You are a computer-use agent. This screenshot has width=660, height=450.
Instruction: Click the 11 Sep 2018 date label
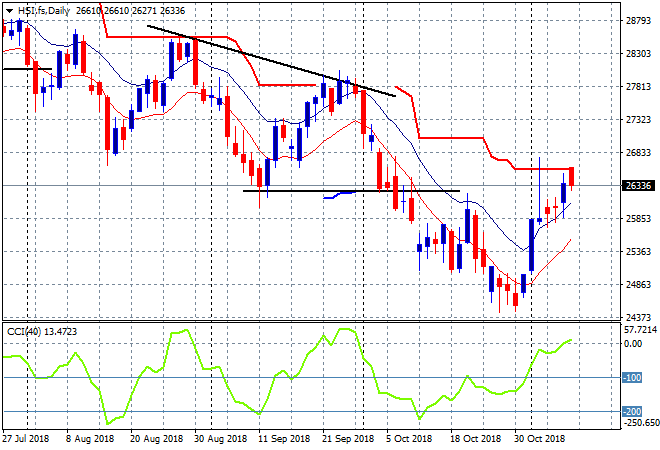click(x=284, y=439)
